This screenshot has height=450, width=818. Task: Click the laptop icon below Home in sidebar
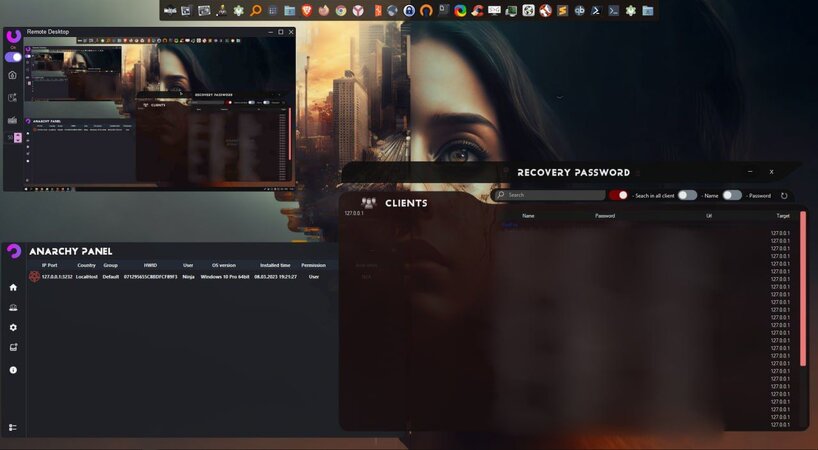coord(13,307)
